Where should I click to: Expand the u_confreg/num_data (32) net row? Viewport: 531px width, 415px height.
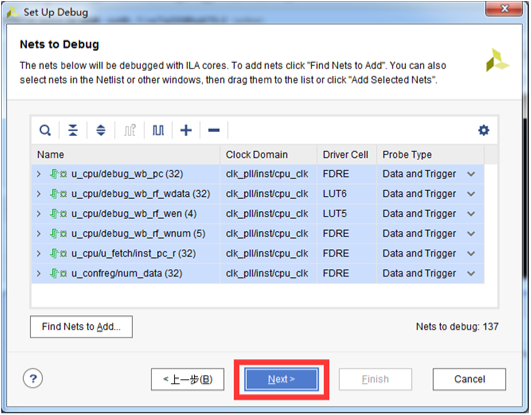click(x=39, y=274)
